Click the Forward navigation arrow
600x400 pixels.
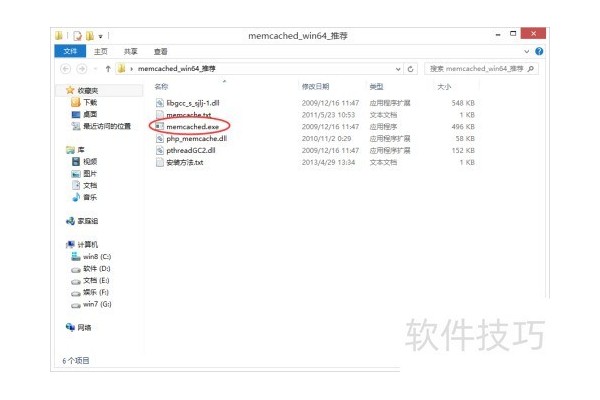(82, 69)
